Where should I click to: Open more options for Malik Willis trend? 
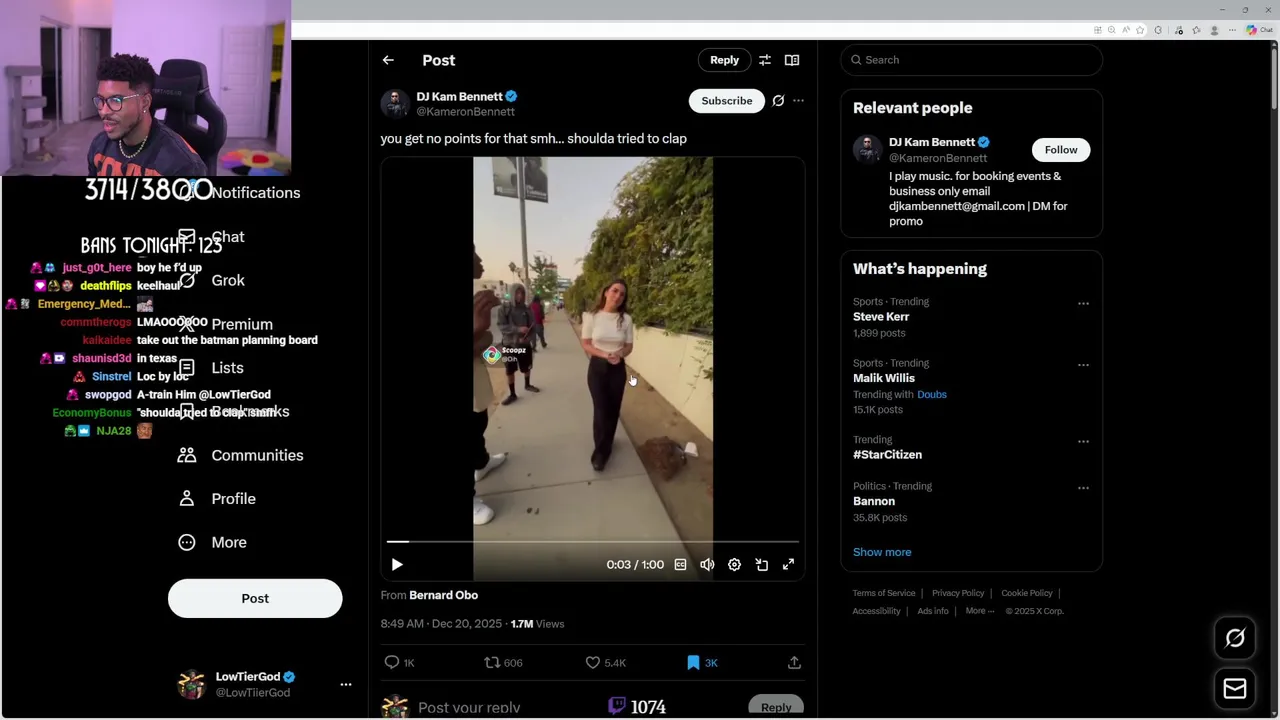pos(1083,365)
